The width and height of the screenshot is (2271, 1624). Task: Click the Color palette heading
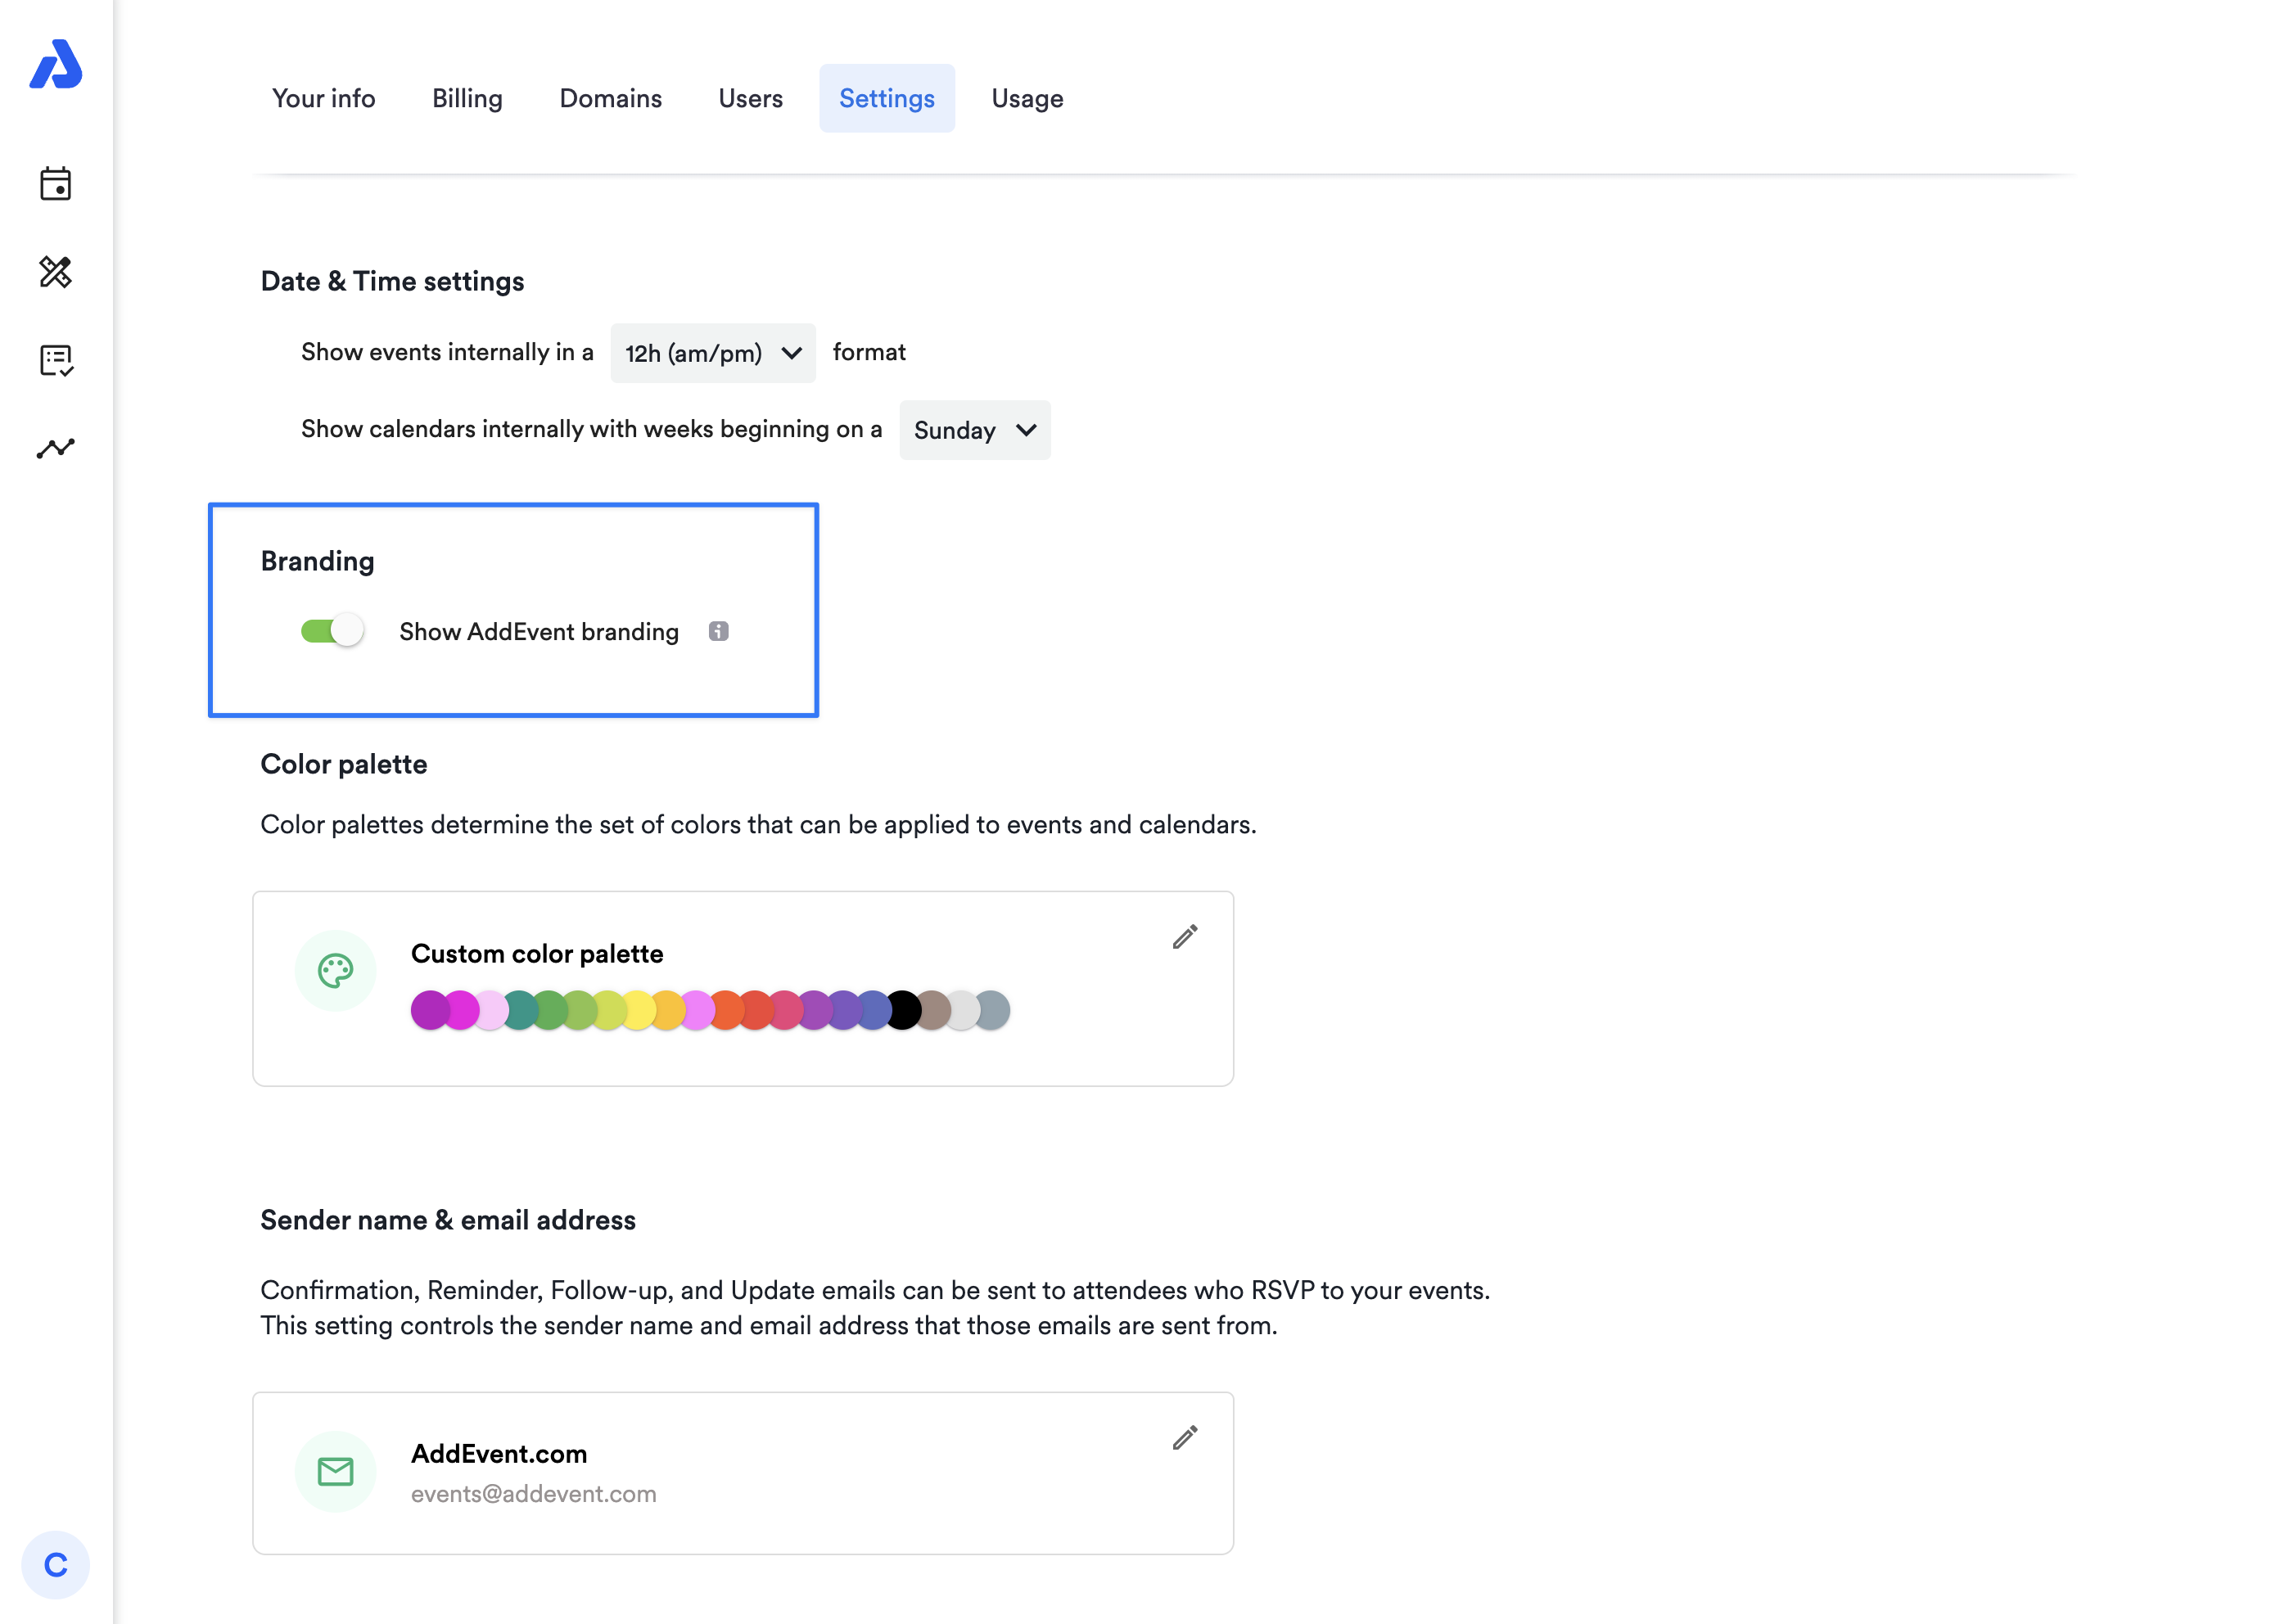click(344, 764)
